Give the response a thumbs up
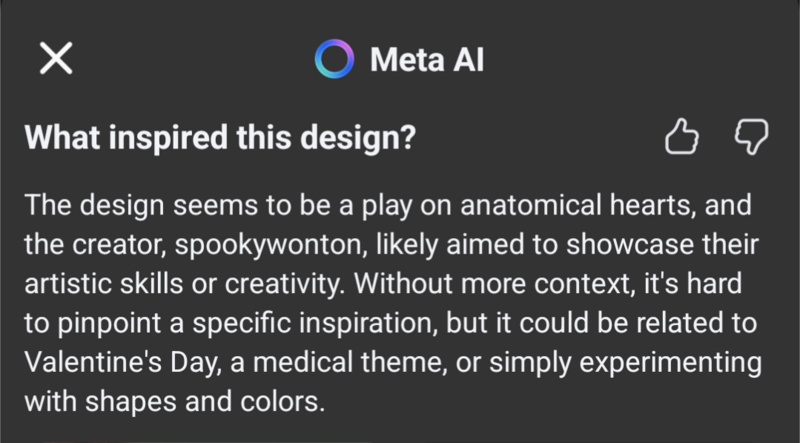The height and width of the screenshot is (443, 800). tap(682, 136)
